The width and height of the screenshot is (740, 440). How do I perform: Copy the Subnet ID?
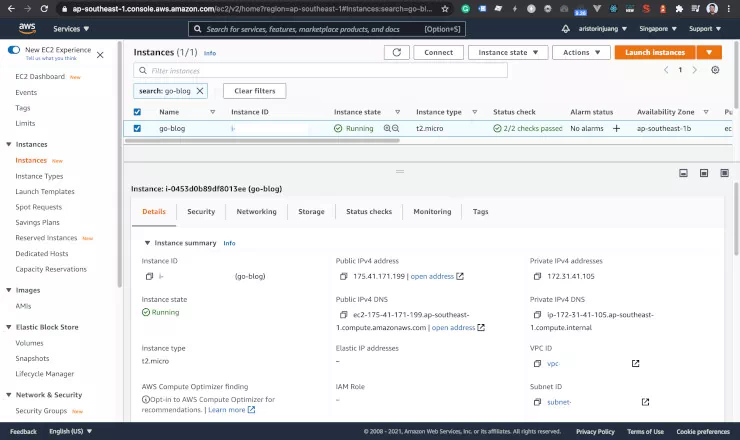(537, 402)
